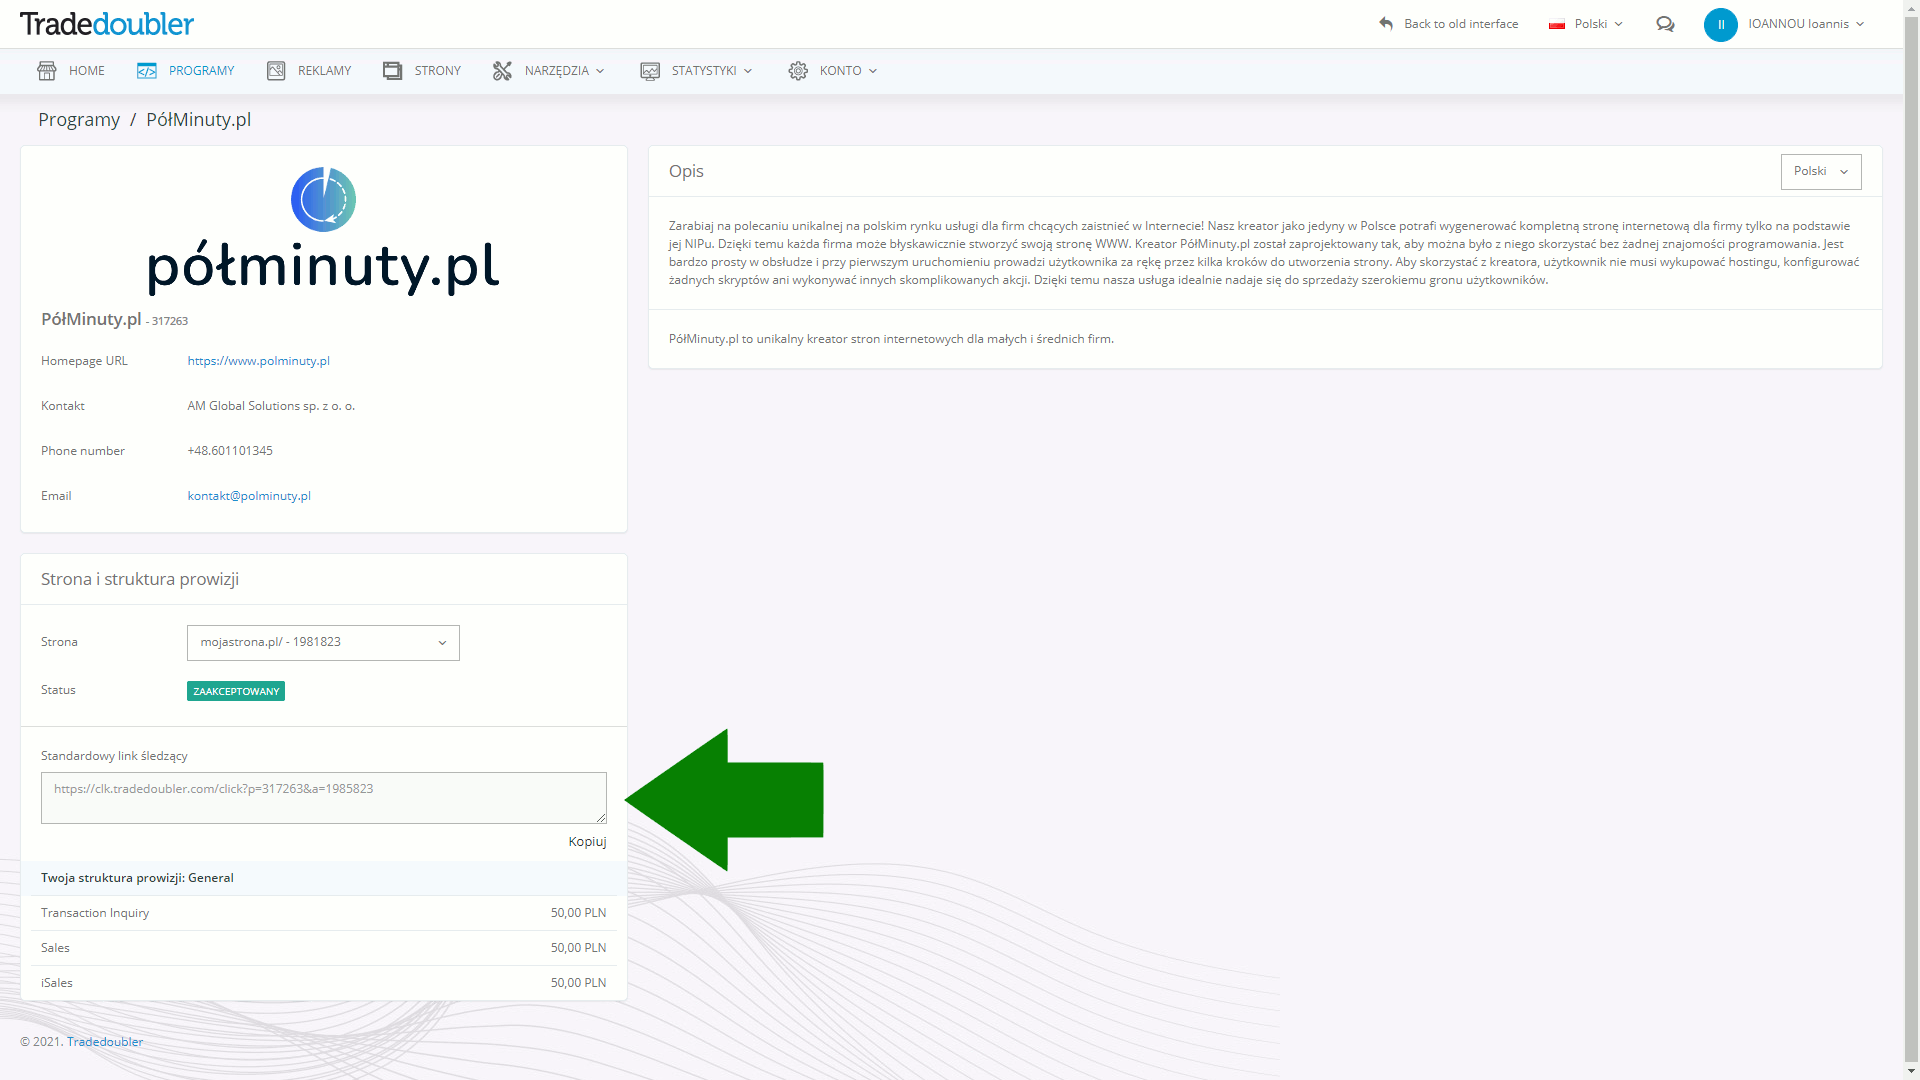Viewport: 1920px width, 1080px height.
Task: Click the iSales commission row label
Action: pos(57,983)
